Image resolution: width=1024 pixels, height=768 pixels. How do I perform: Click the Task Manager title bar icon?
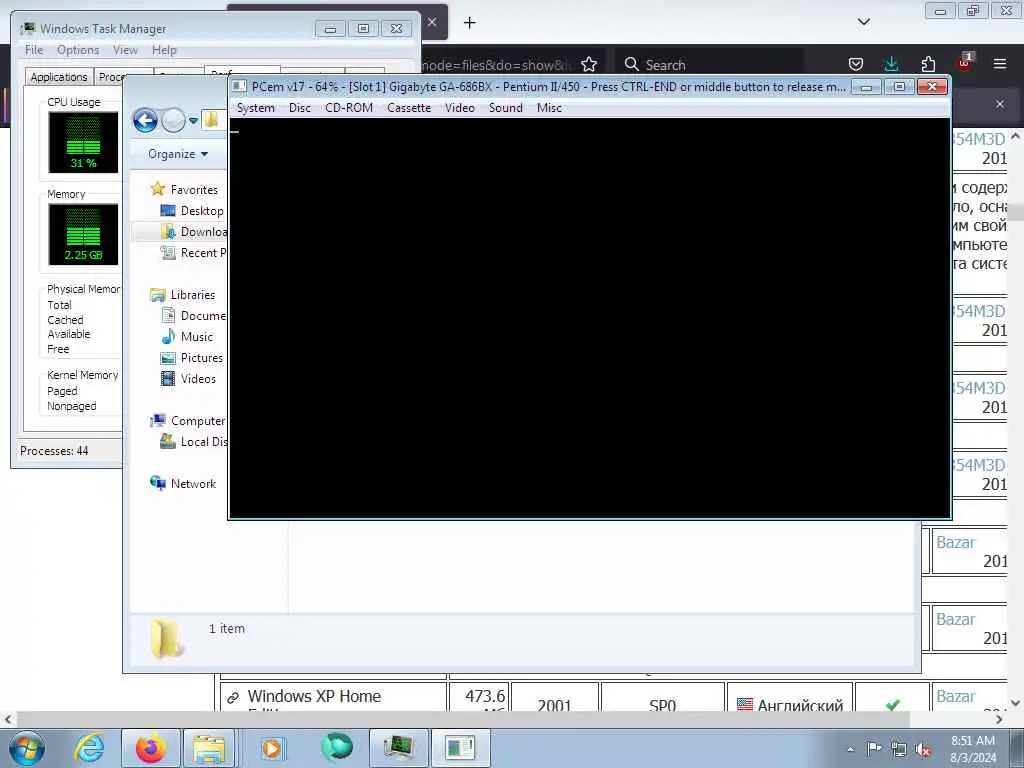coord(27,29)
